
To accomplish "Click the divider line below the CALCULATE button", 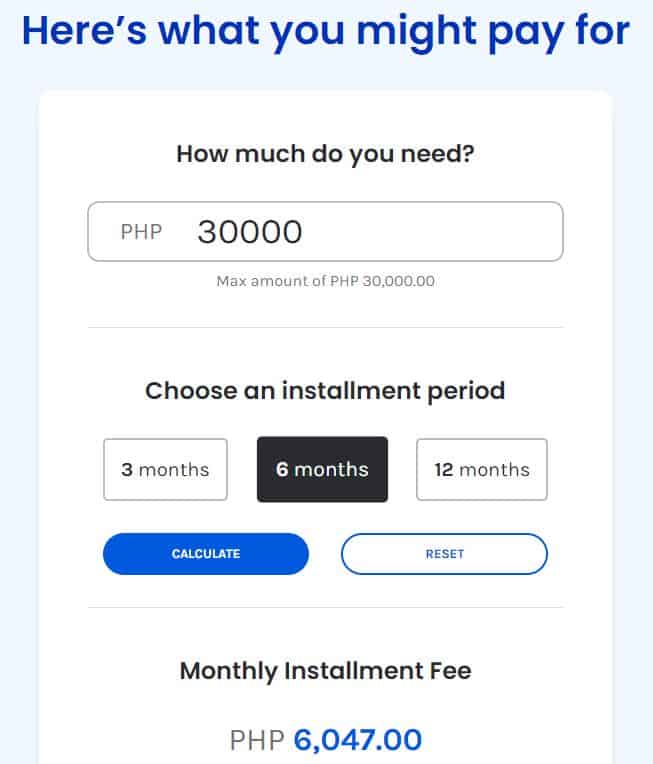I will 325,607.
